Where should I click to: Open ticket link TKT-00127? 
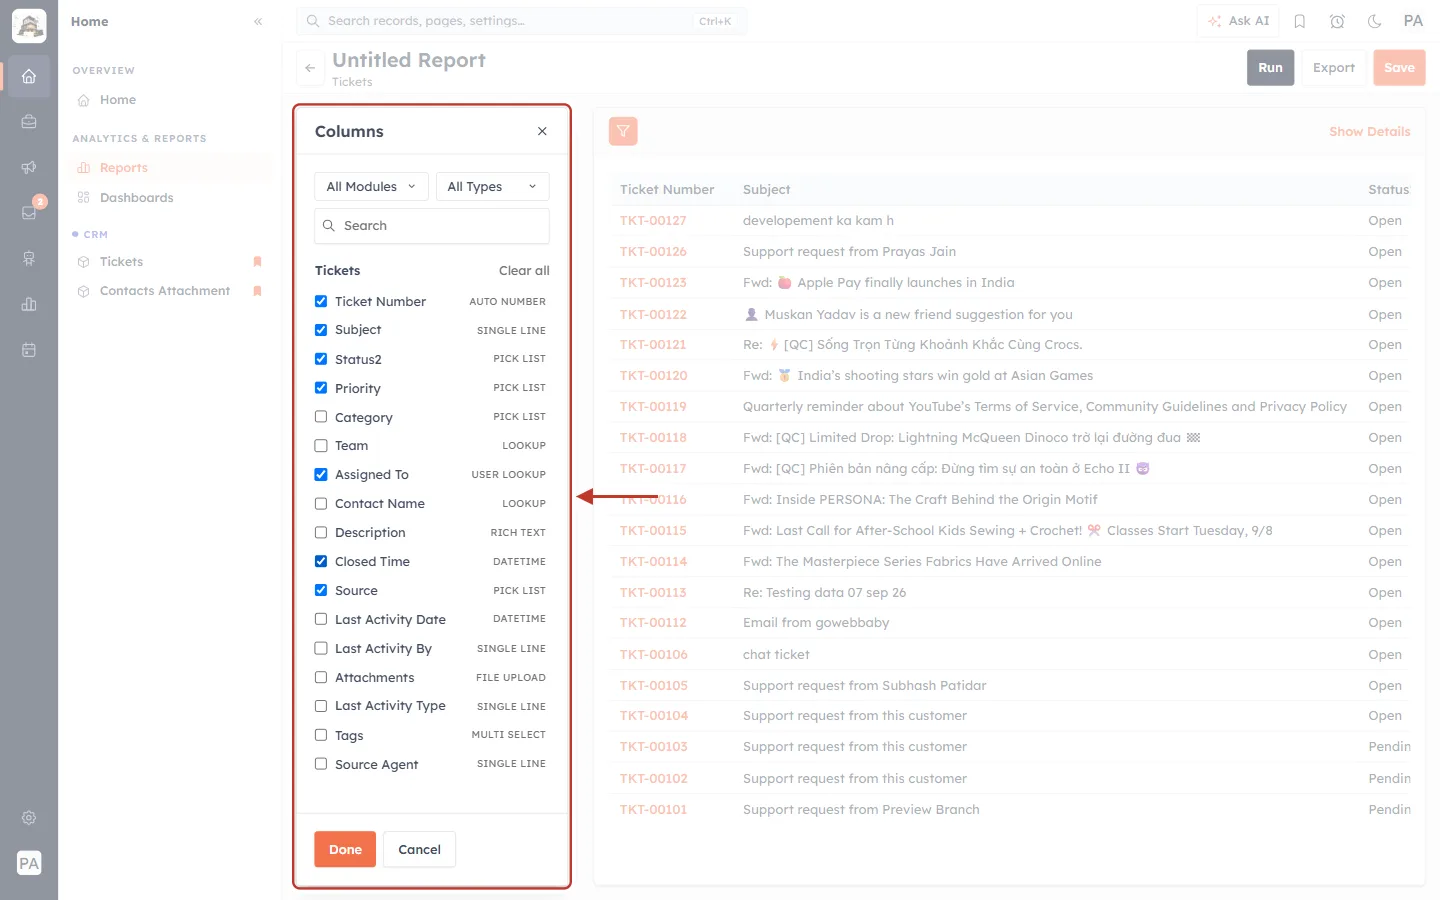(x=653, y=221)
